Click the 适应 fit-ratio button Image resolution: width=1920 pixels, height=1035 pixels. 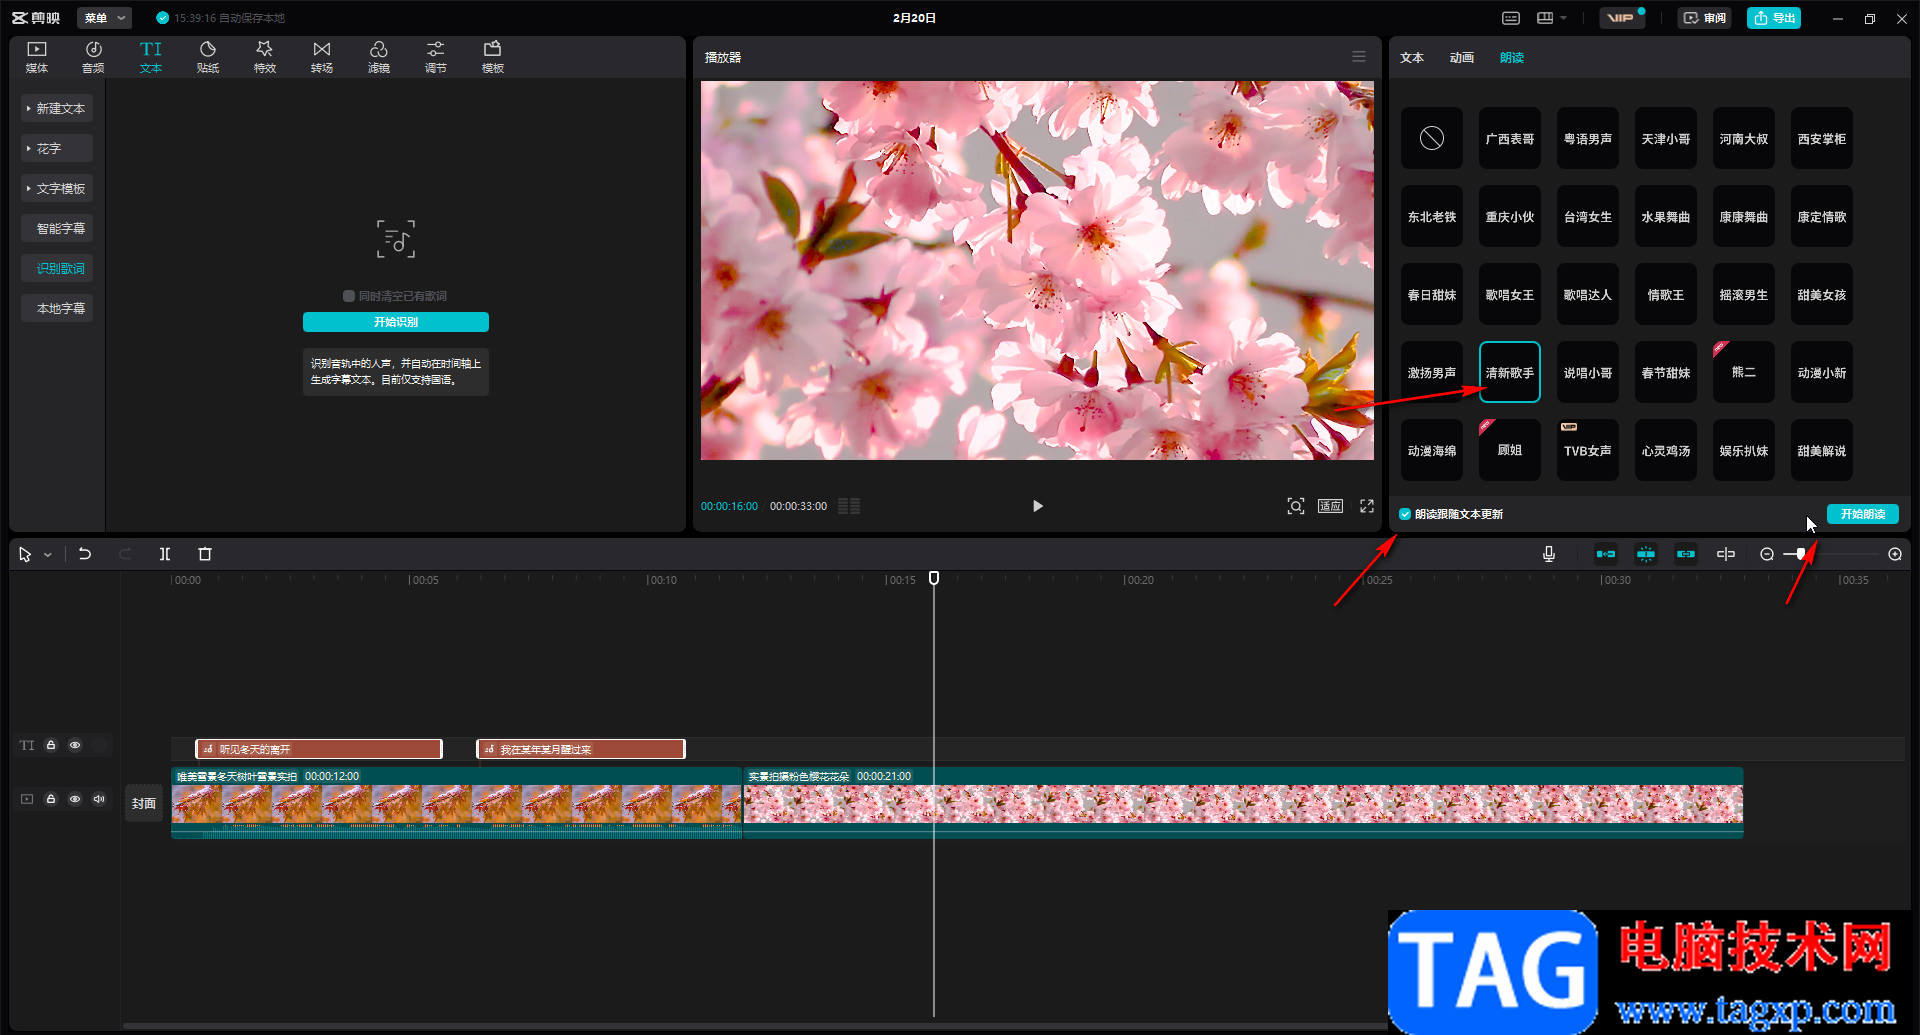1330,506
